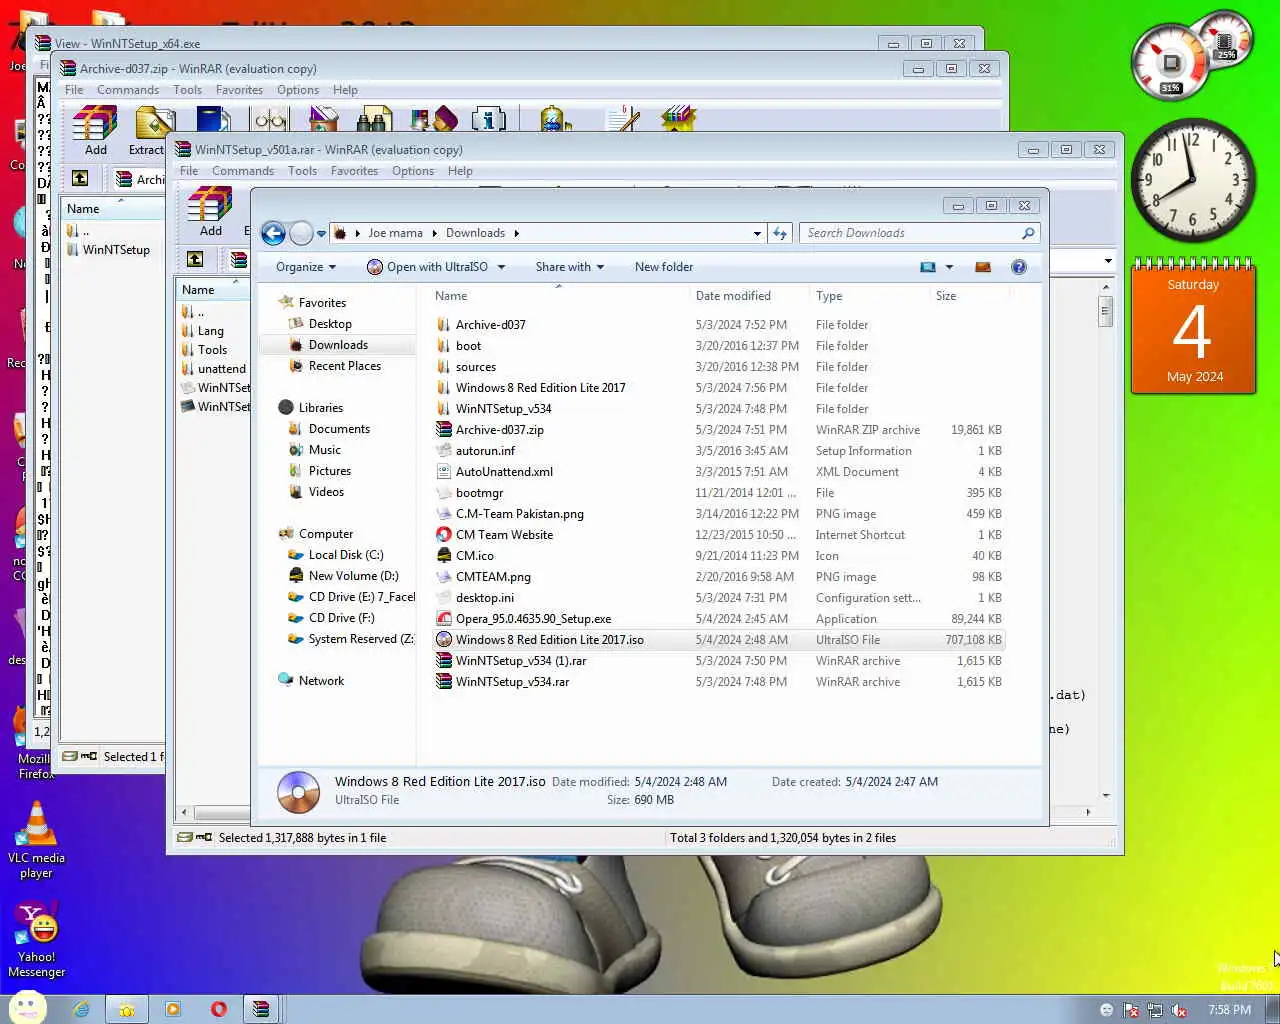
Task: Select CD Drive (F:)
Action: [341, 618]
